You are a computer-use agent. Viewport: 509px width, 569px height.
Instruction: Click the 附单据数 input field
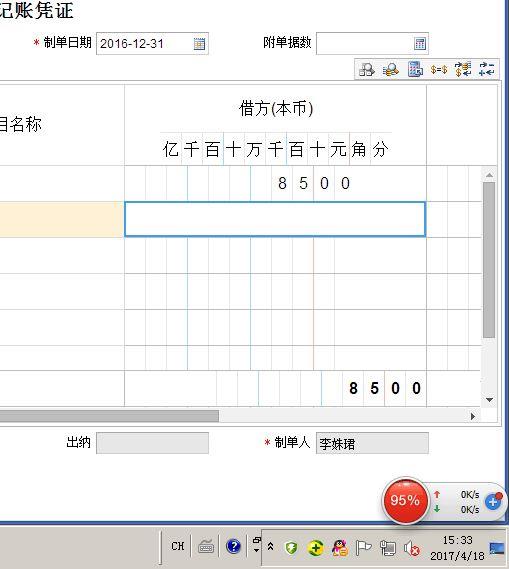(x=372, y=44)
